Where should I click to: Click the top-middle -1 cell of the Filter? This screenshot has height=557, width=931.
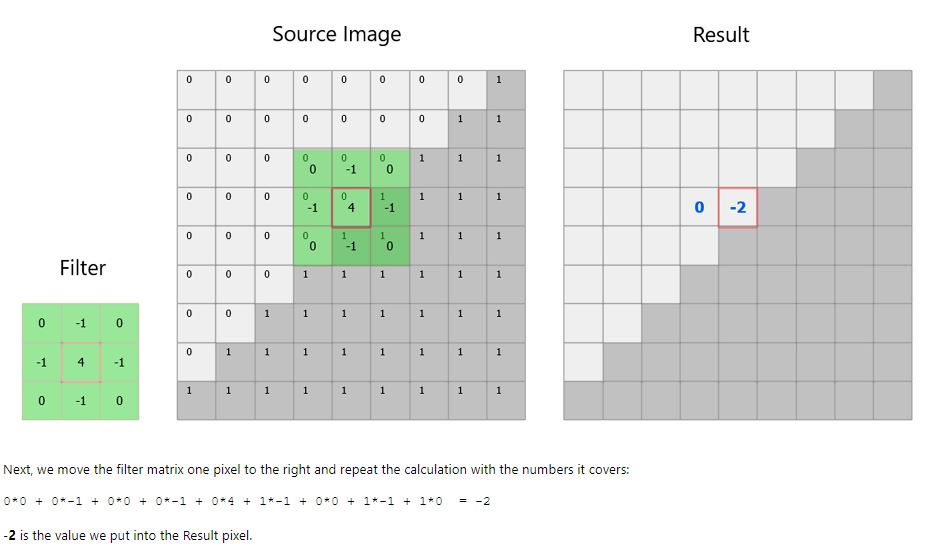81,323
